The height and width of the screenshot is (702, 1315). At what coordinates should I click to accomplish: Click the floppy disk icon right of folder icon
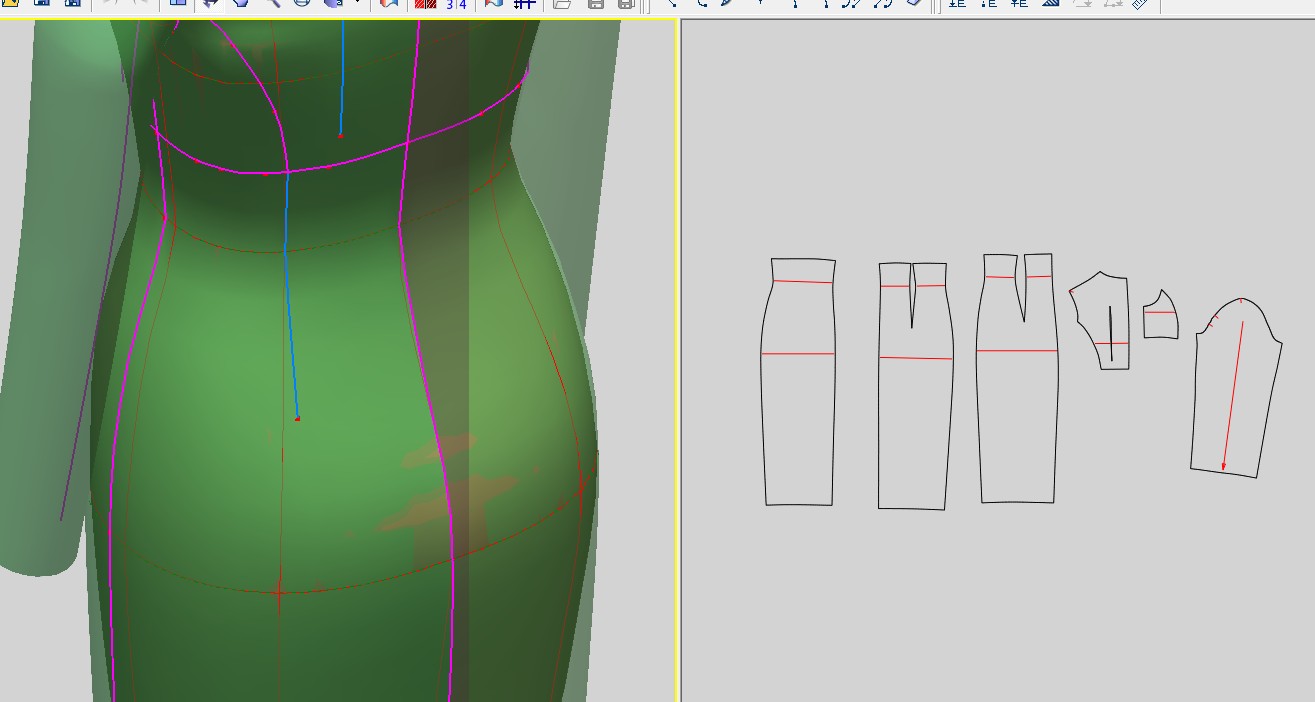tap(595, 4)
